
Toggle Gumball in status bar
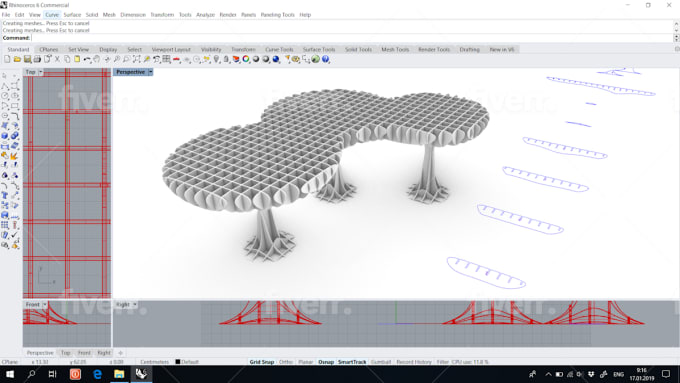point(381,362)
